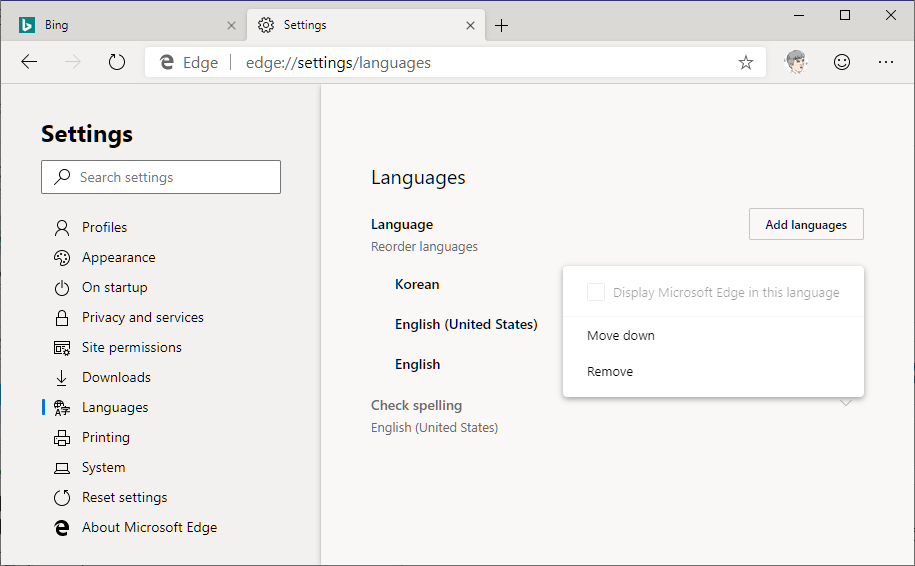Click the Add languages button

[x=806, y=225]
